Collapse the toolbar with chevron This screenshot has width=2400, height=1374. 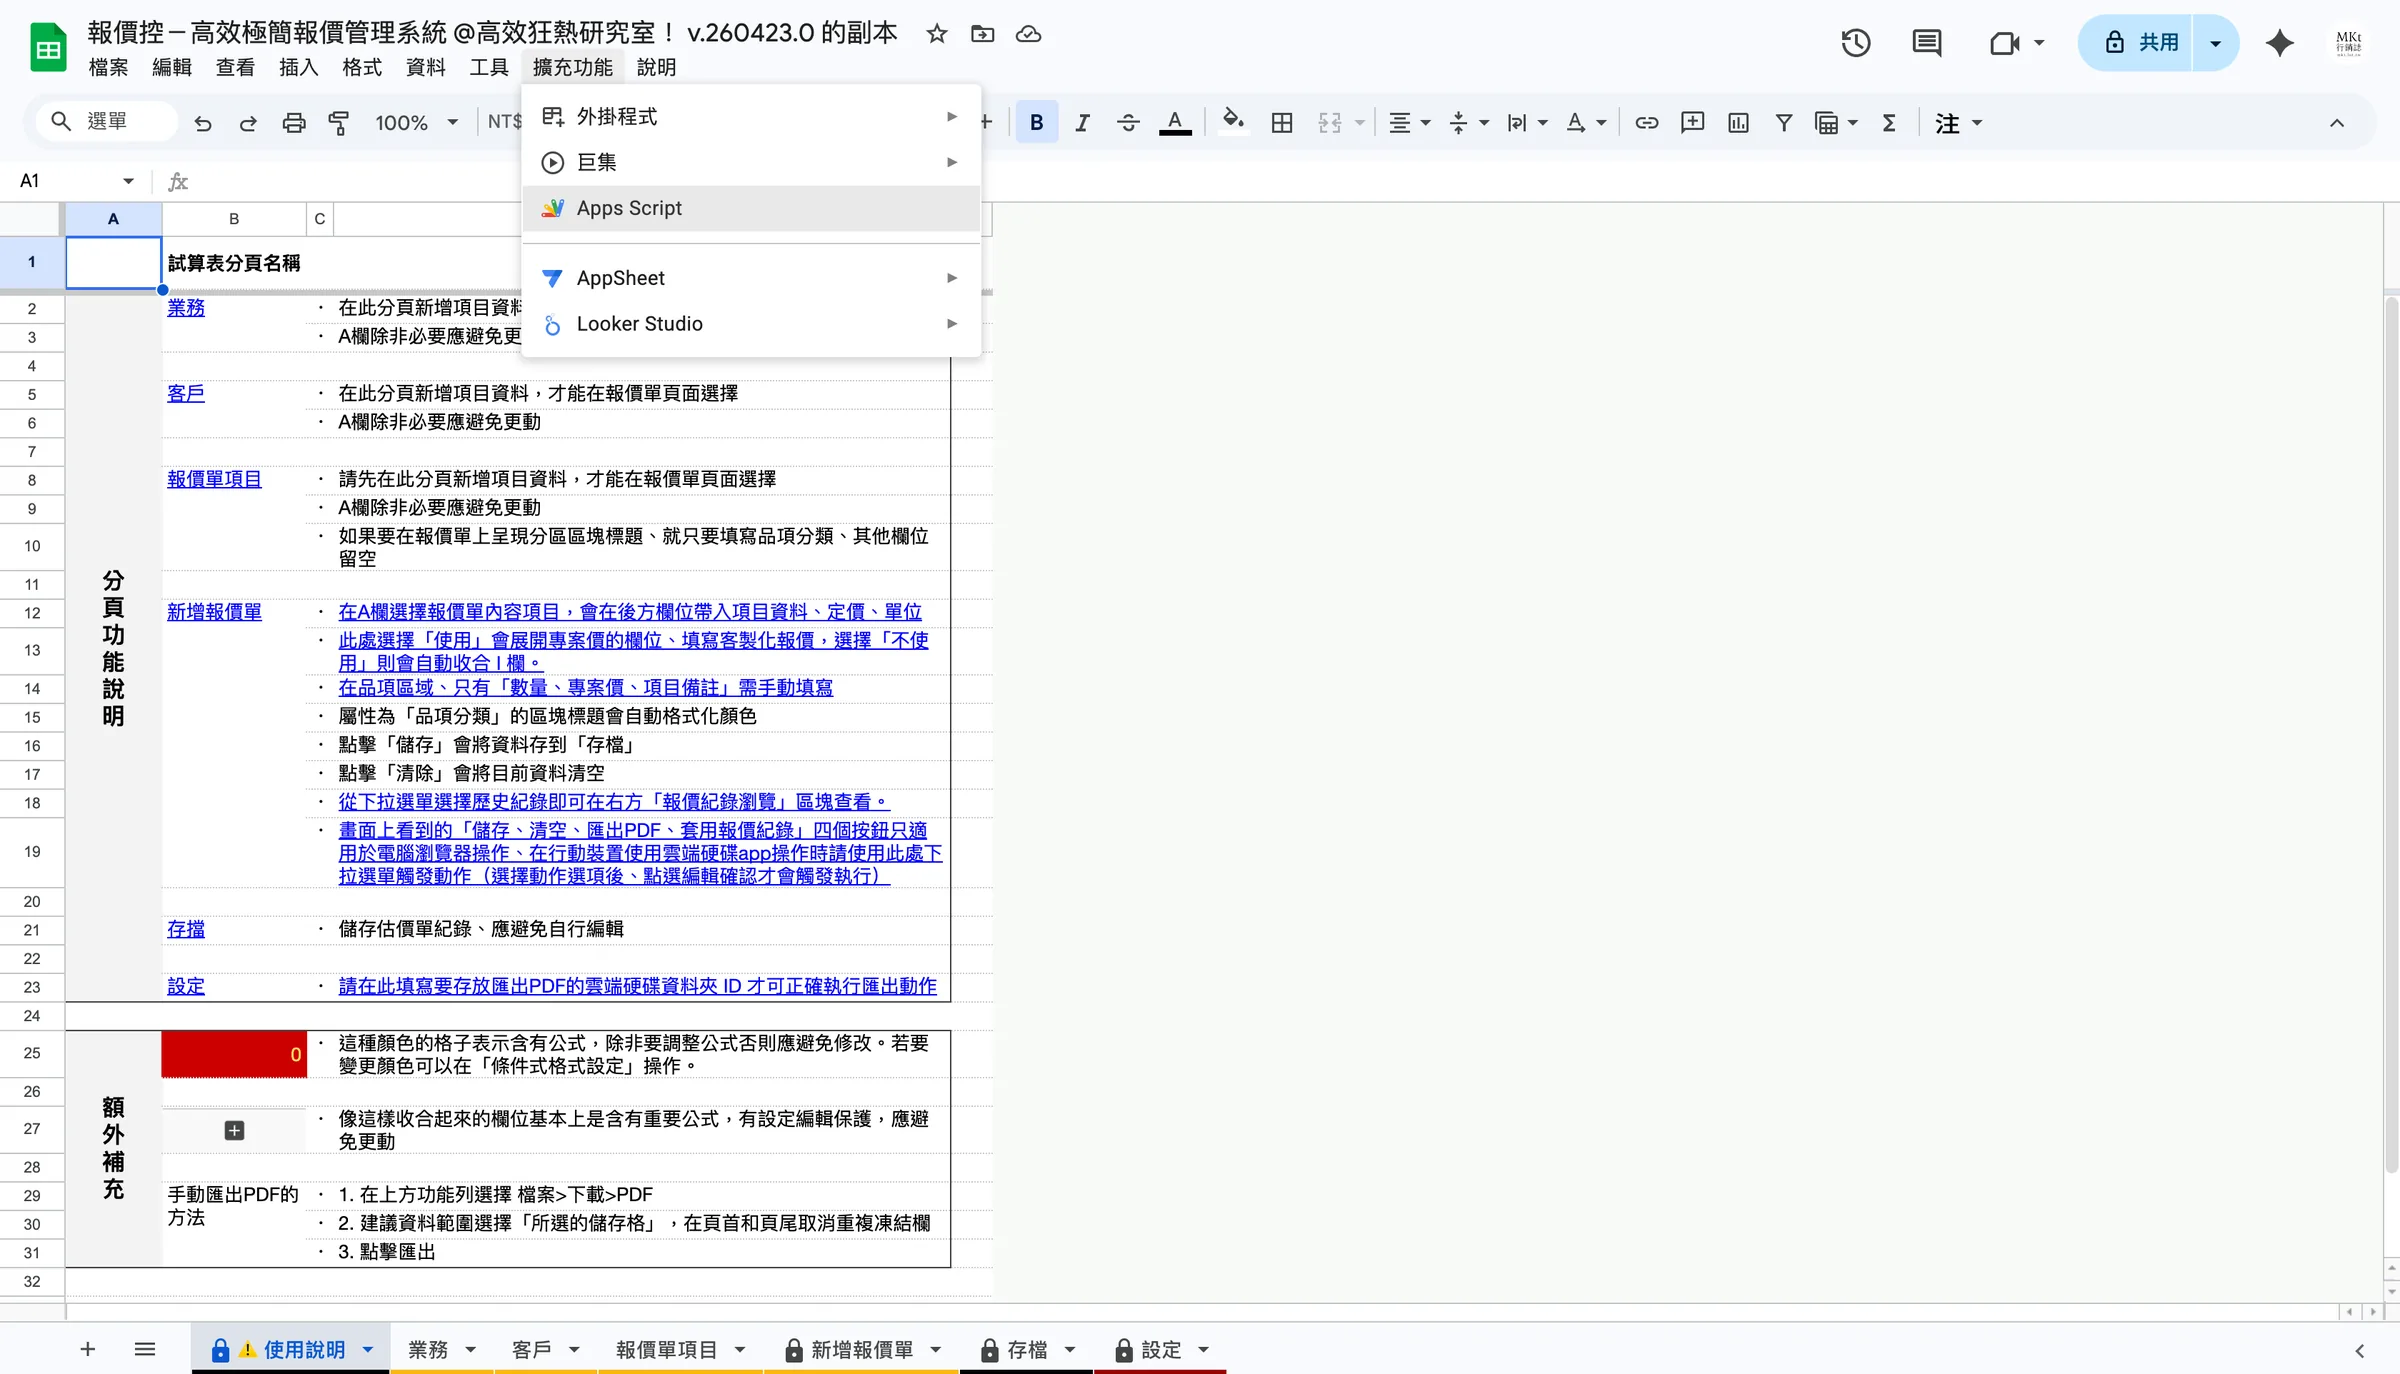(2336, 123)
